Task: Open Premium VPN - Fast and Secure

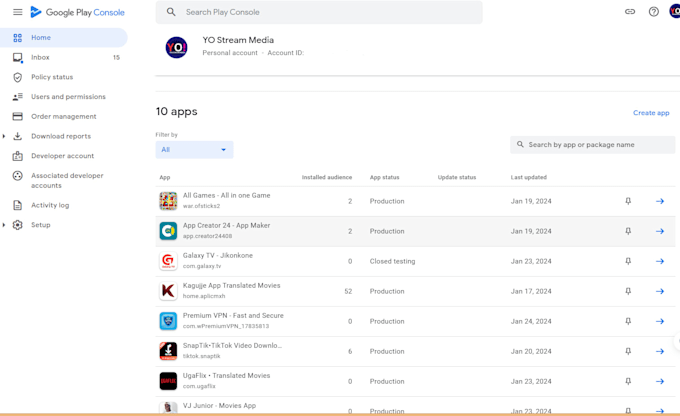Action: click(233, 315)
